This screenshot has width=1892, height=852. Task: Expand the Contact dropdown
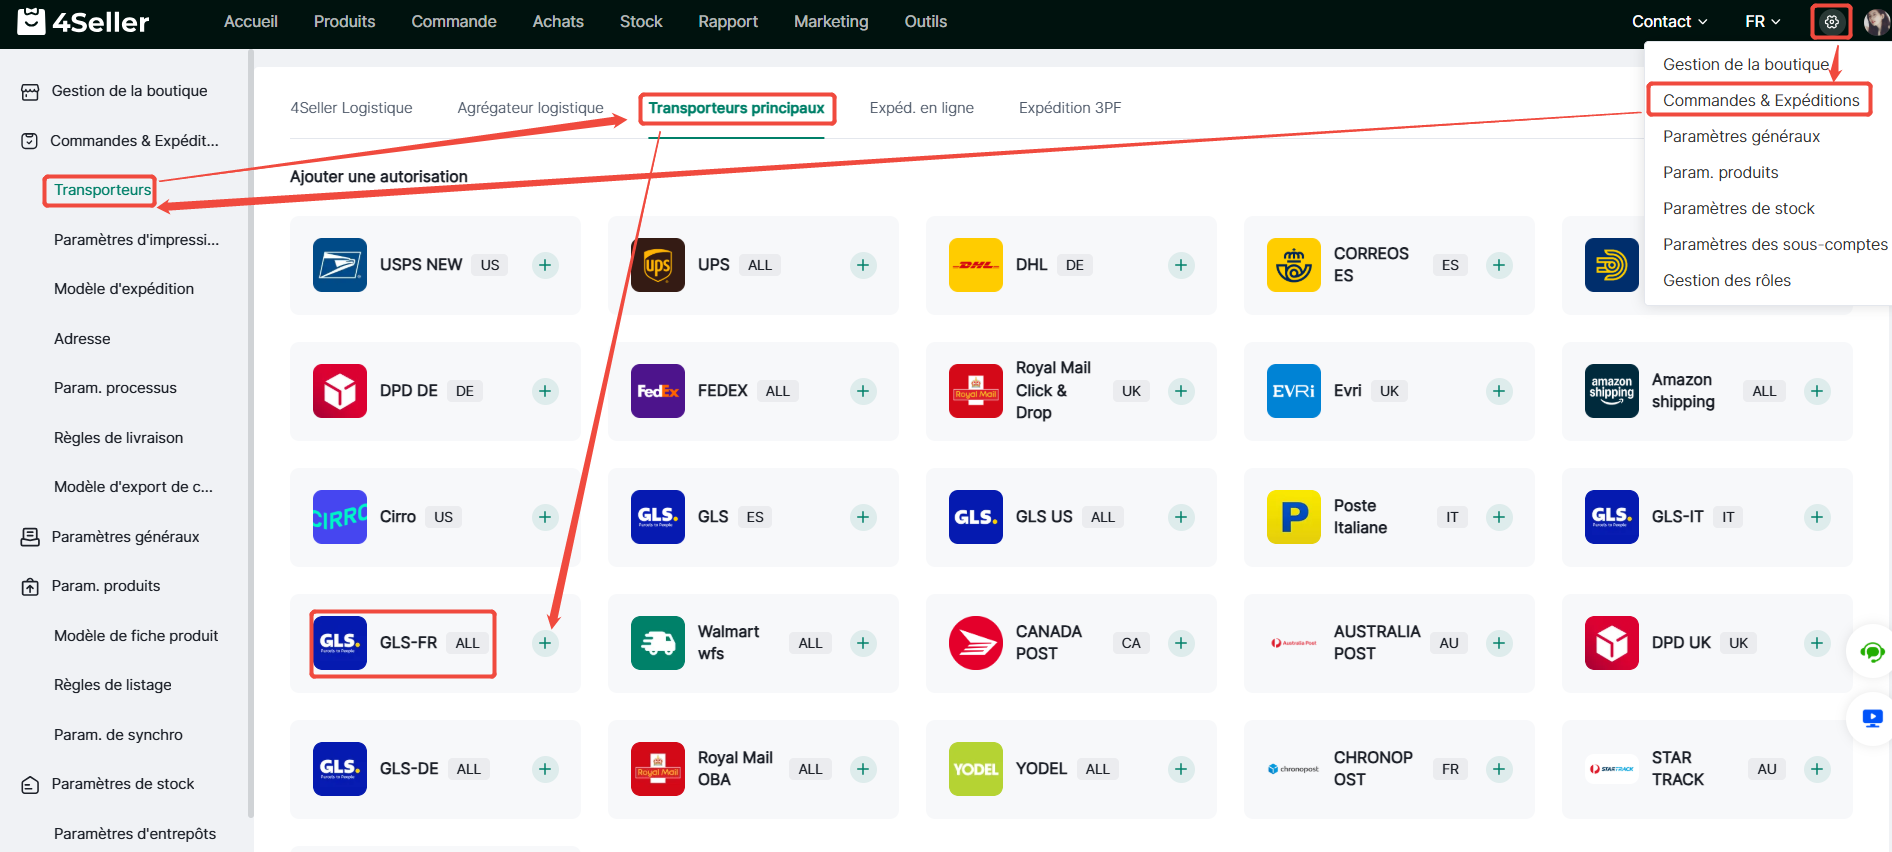coord(1669,21)
